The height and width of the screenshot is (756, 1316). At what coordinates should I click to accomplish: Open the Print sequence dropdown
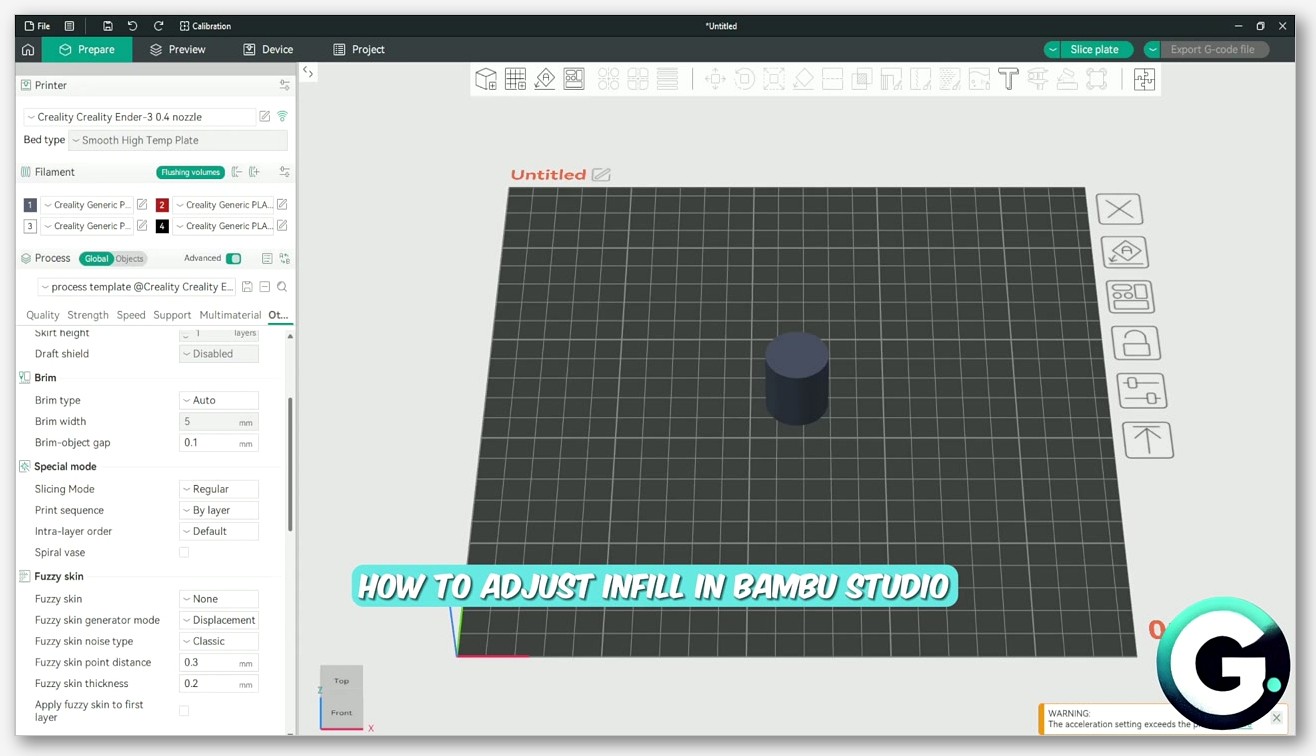219,510
